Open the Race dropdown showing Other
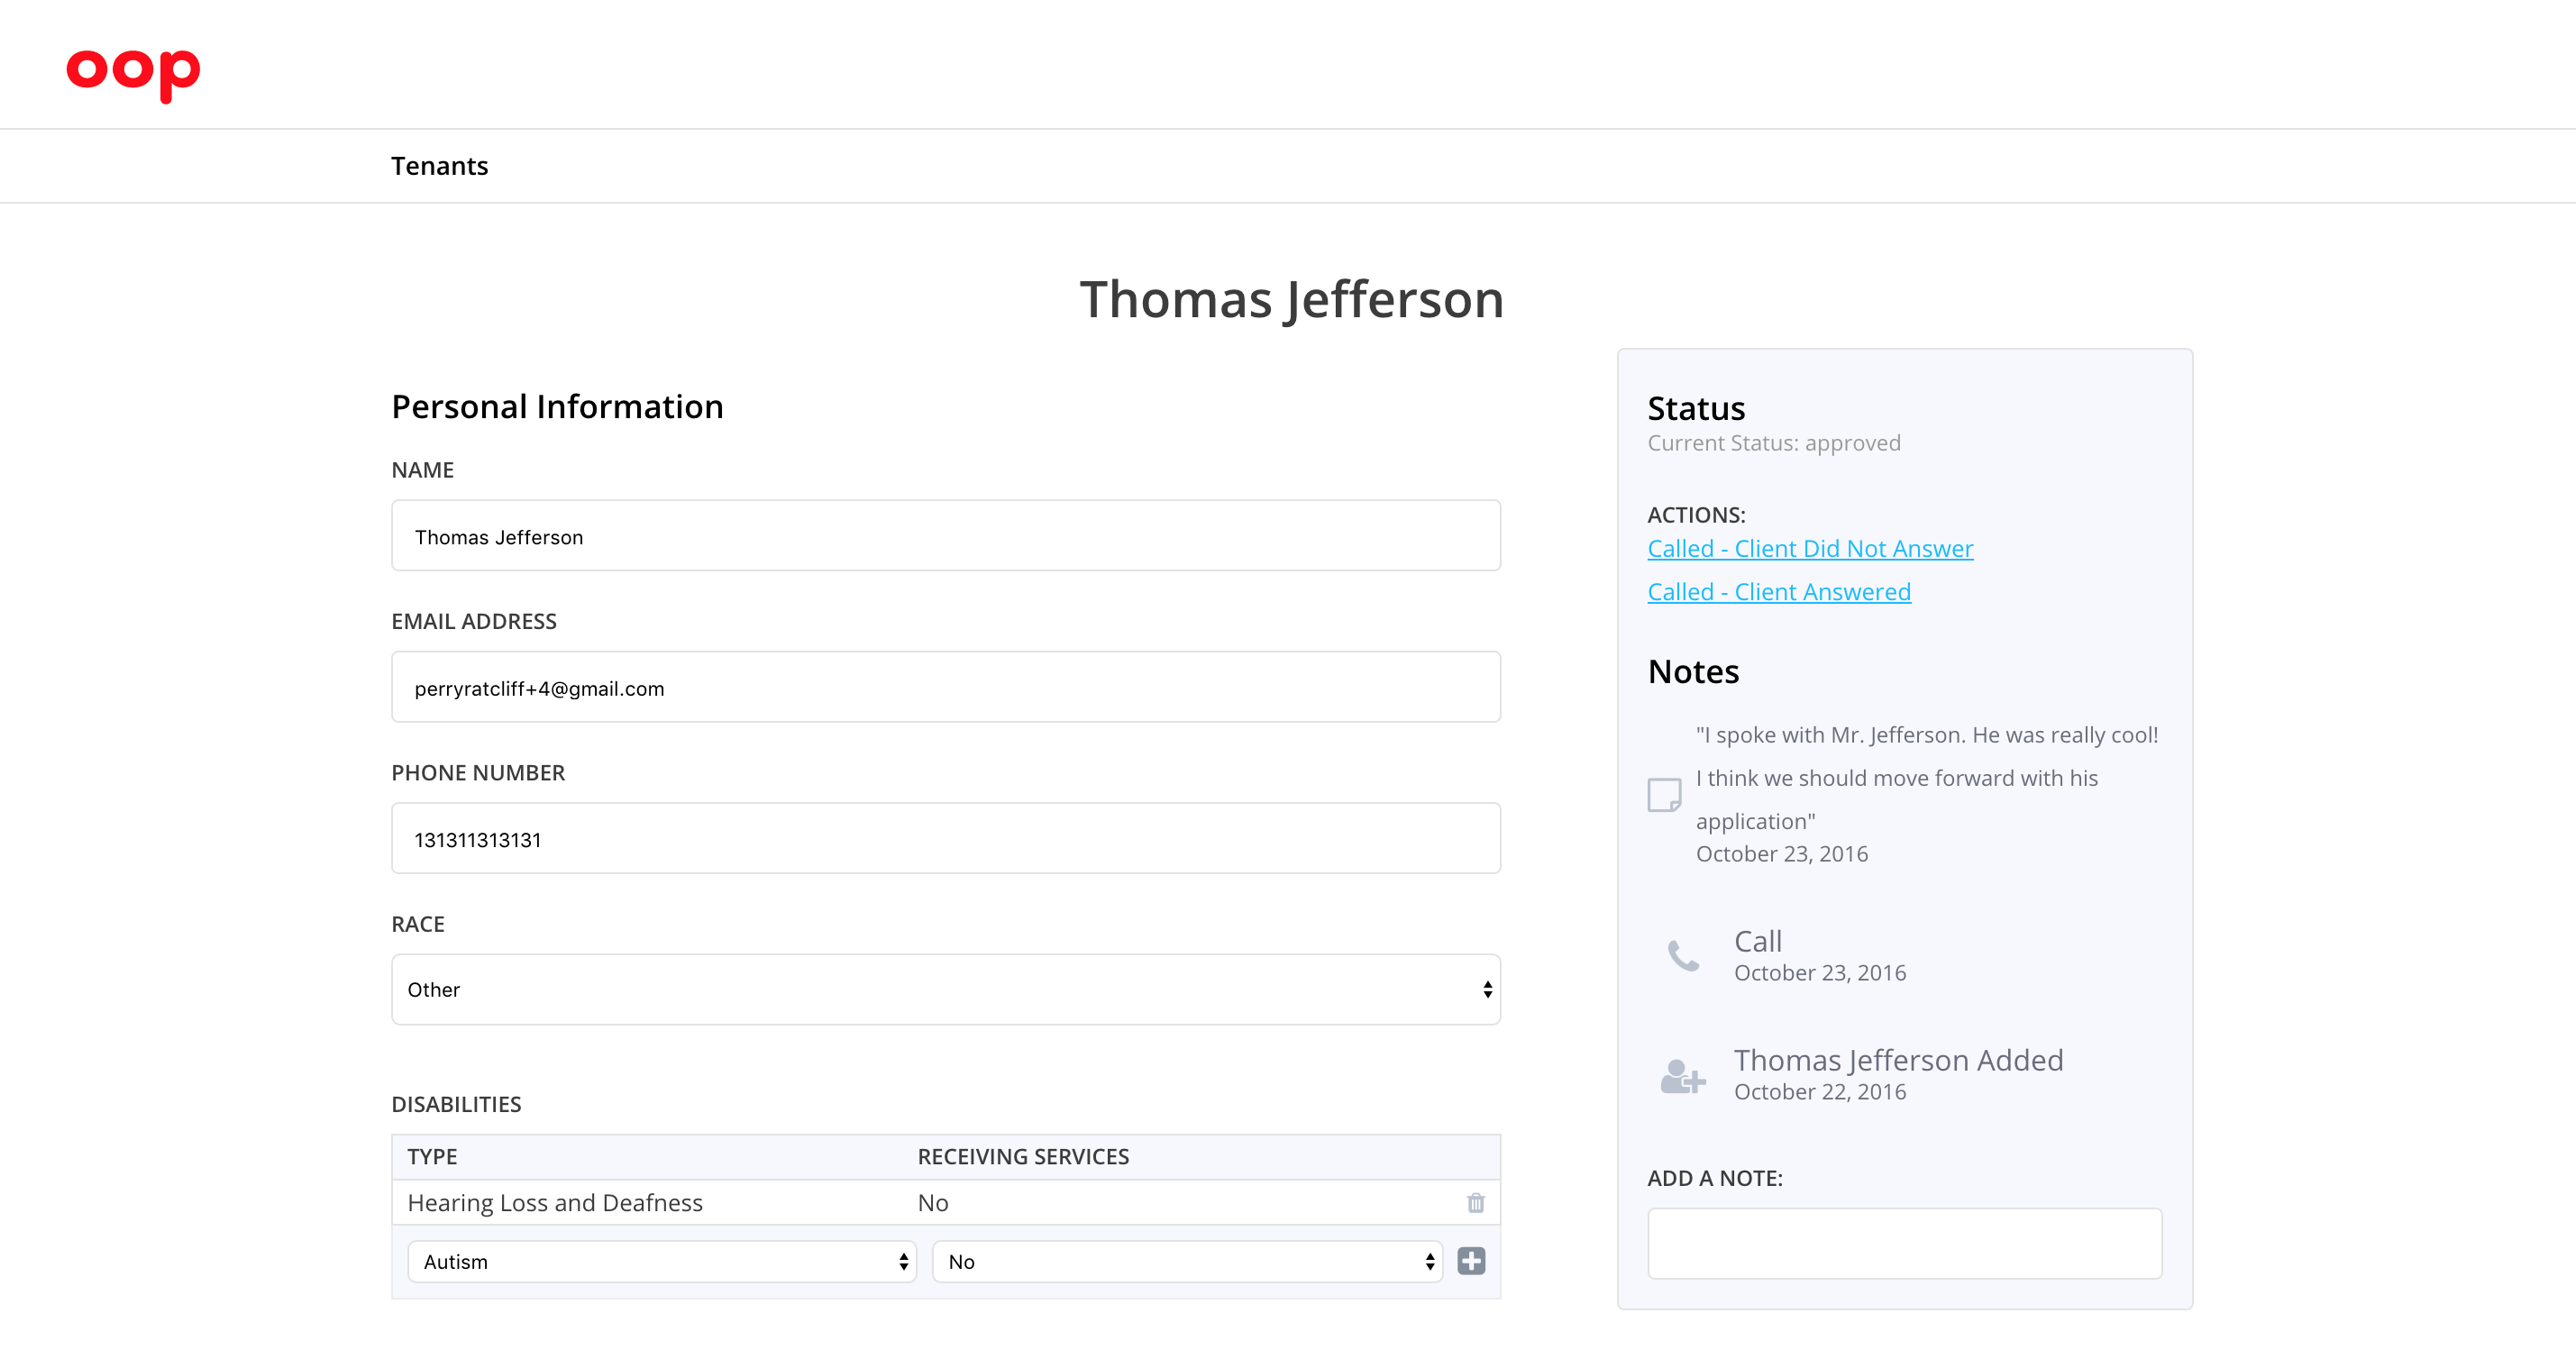 [945, 989]
